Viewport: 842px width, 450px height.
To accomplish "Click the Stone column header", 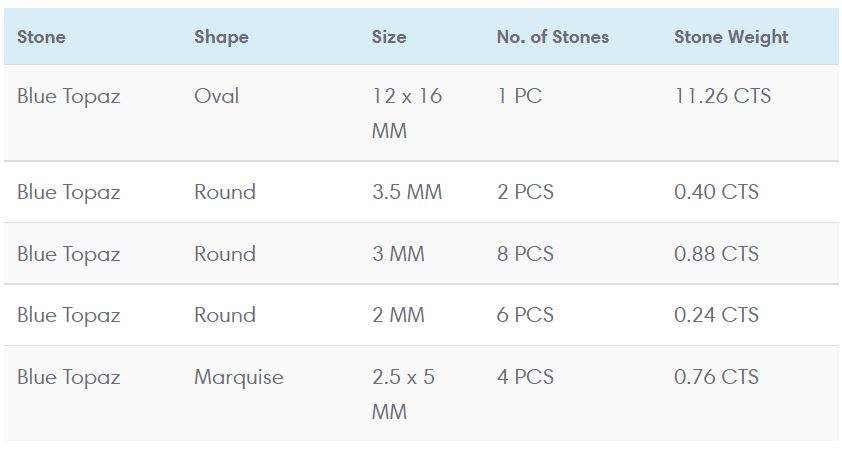I will coord(41,37).
